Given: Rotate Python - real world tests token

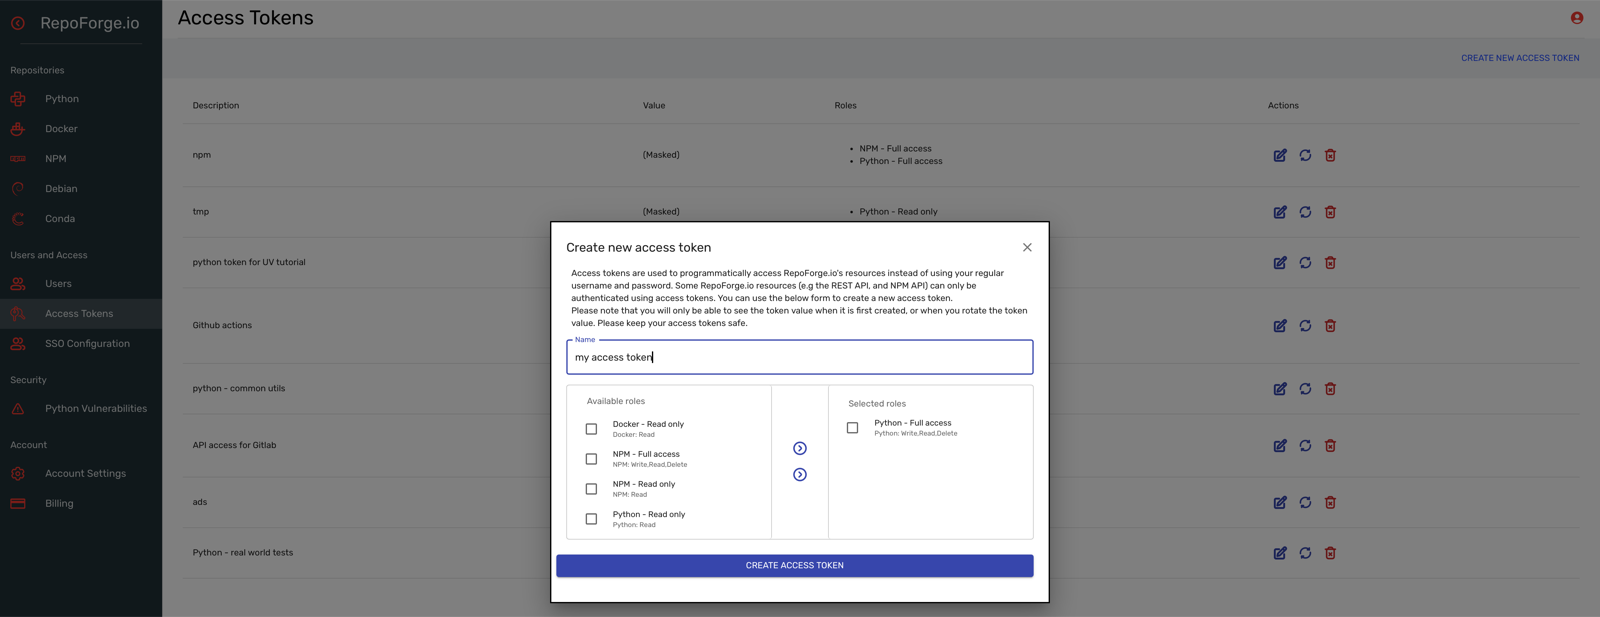Looking at the screenshot, I should (x=1305, y=553).
